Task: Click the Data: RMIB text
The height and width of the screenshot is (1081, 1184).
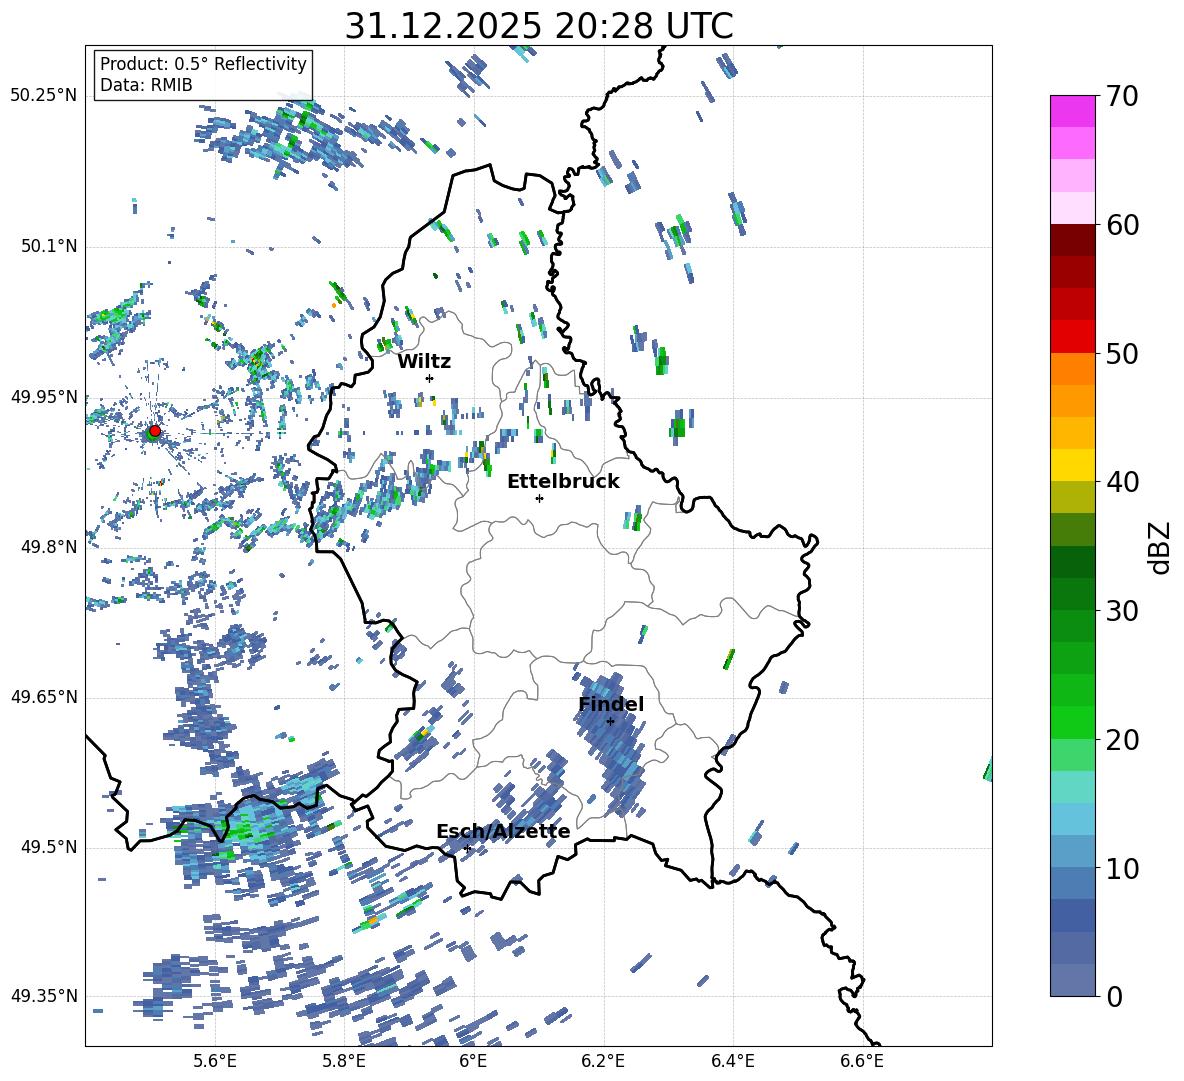Action: [x=146, y=85]
